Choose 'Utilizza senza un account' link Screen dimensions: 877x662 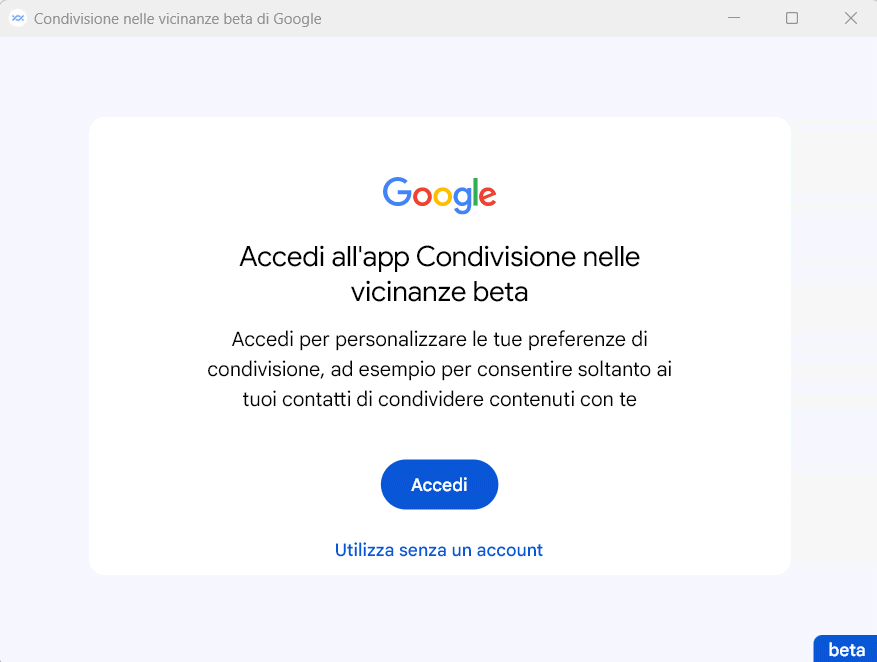[x=438, y=550]
